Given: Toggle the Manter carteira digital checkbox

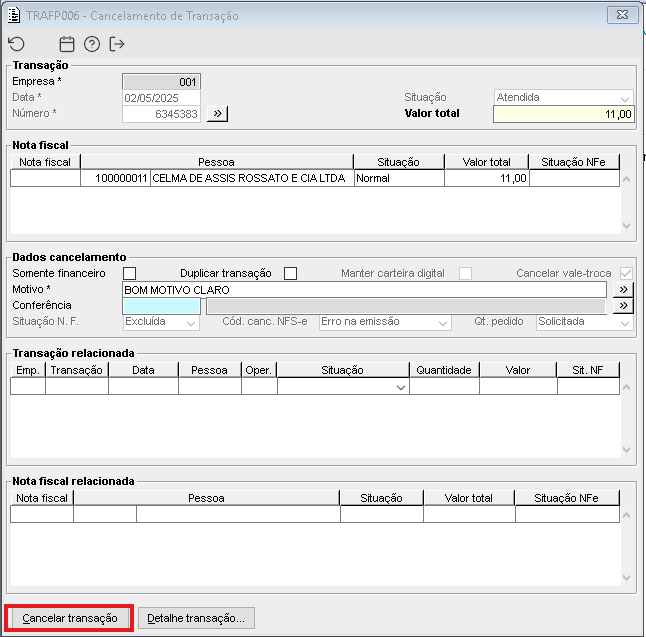Looking at the screenshot, I should pos(465,273).
